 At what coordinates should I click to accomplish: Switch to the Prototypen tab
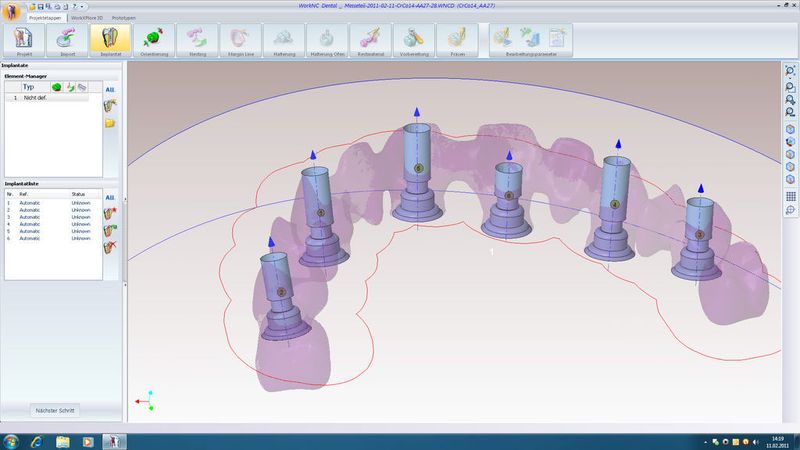pyautogui.click(x=125, y=18)
